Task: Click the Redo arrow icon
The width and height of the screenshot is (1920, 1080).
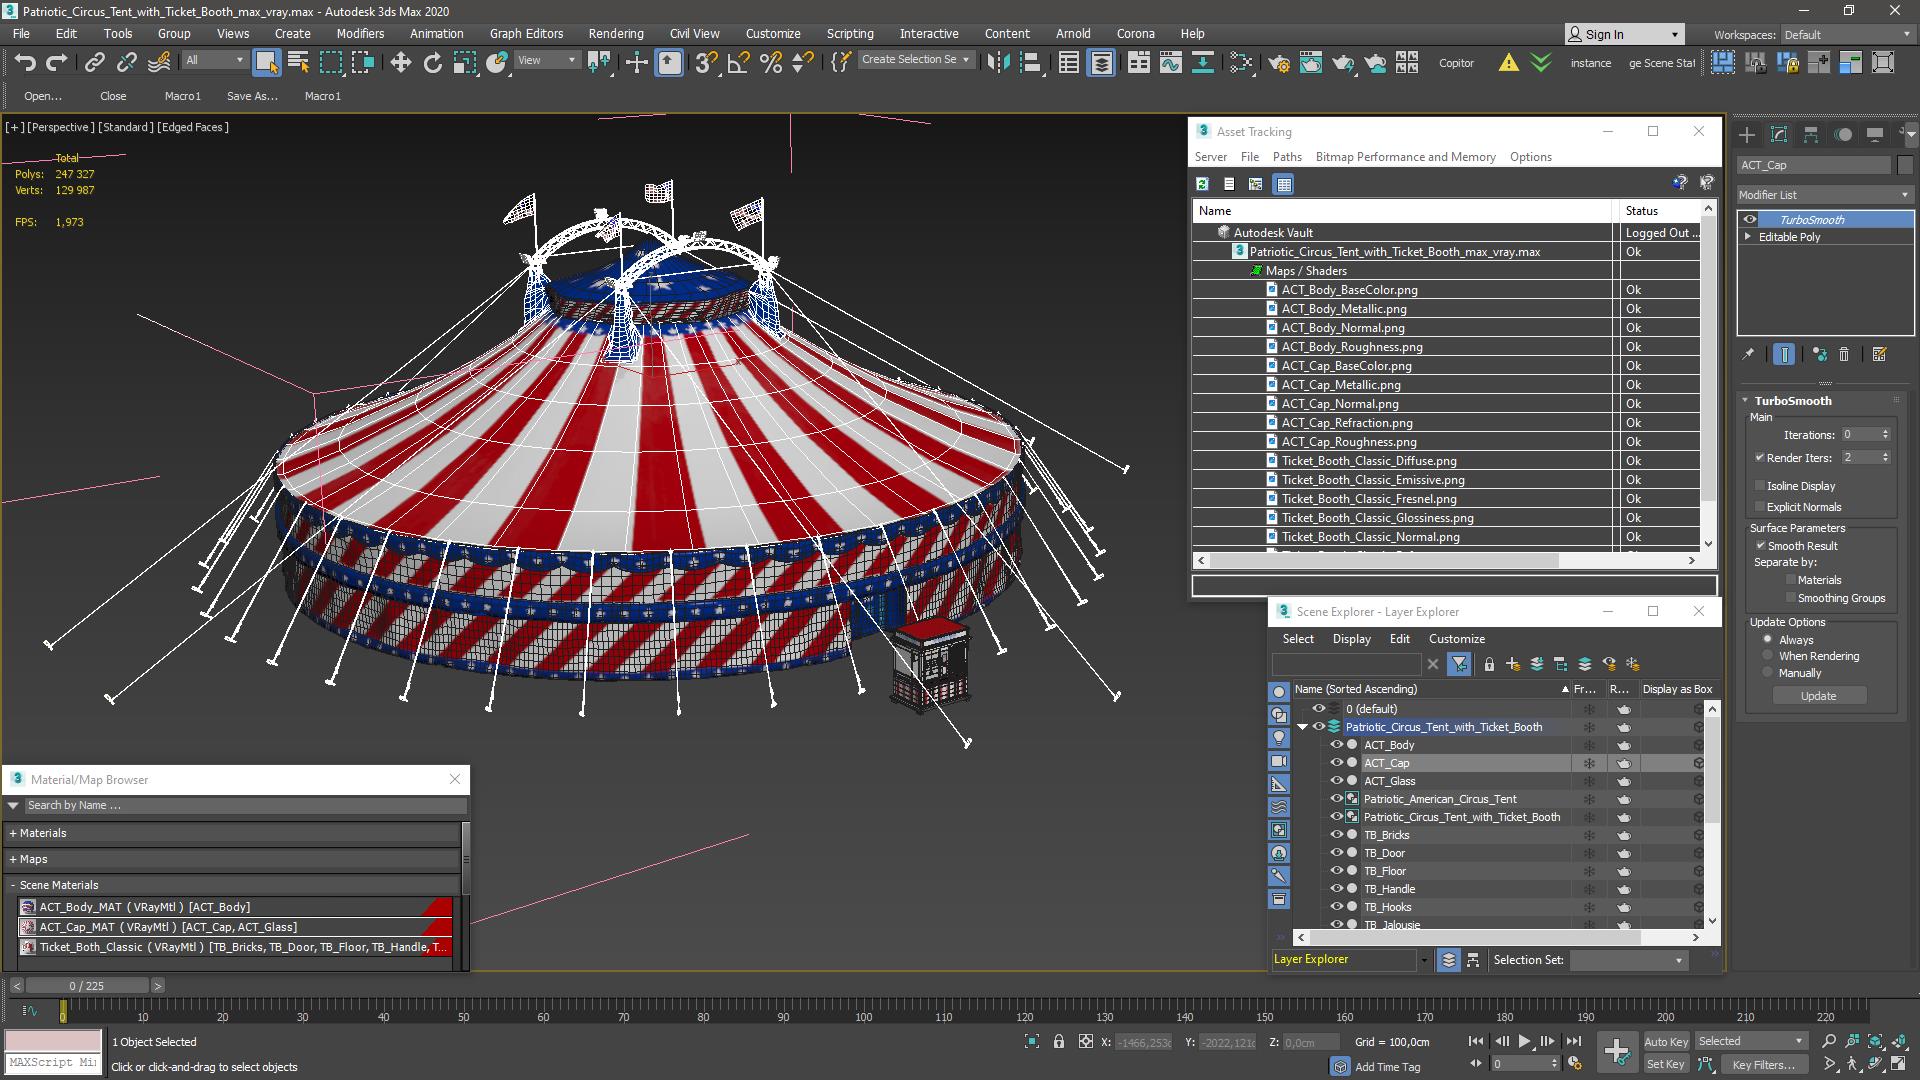Action: 57,63
